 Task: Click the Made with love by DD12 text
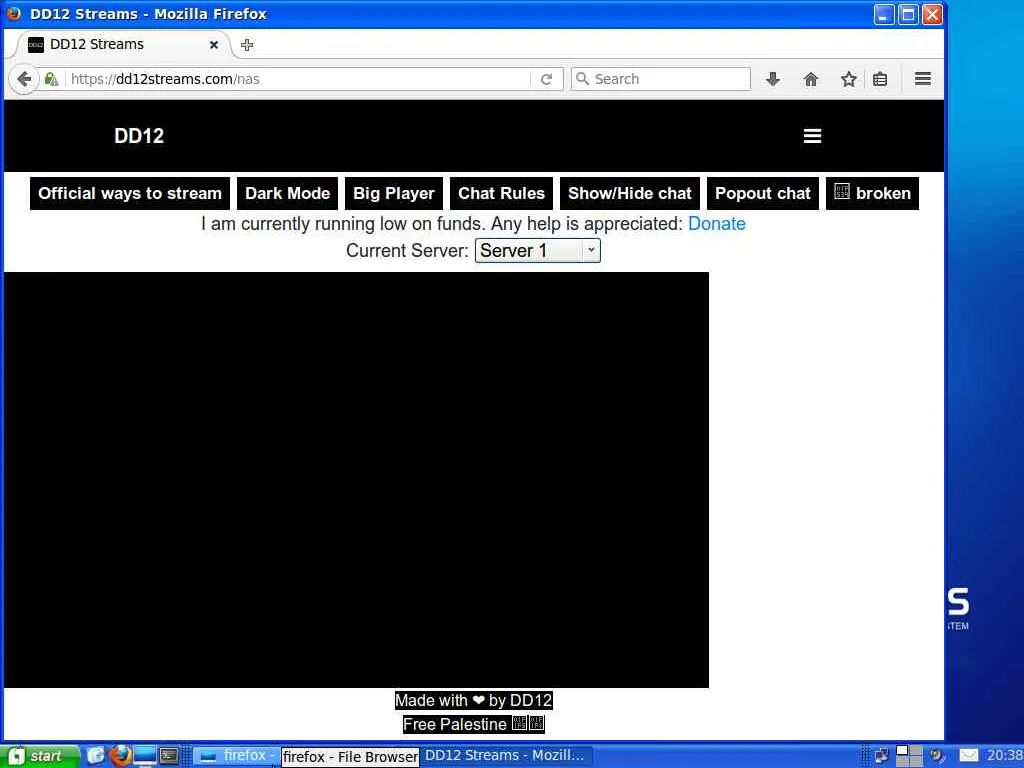(x=473, y=700)
